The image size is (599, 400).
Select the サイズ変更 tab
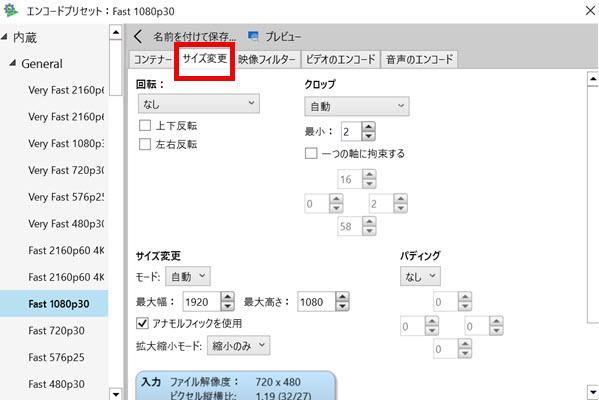coord(205,58)
